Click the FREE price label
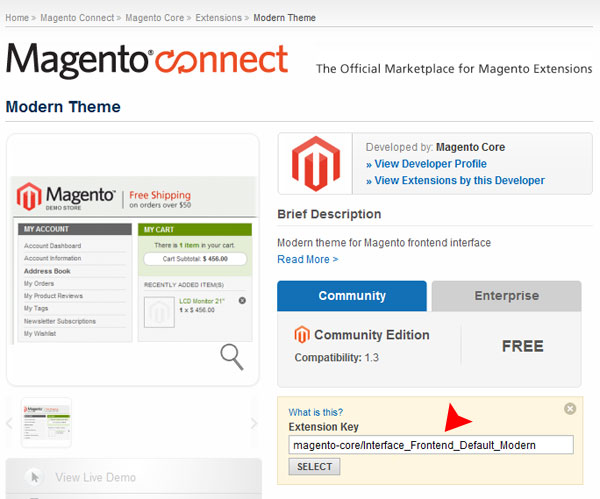The image size is (600, 499). point(522,346)
